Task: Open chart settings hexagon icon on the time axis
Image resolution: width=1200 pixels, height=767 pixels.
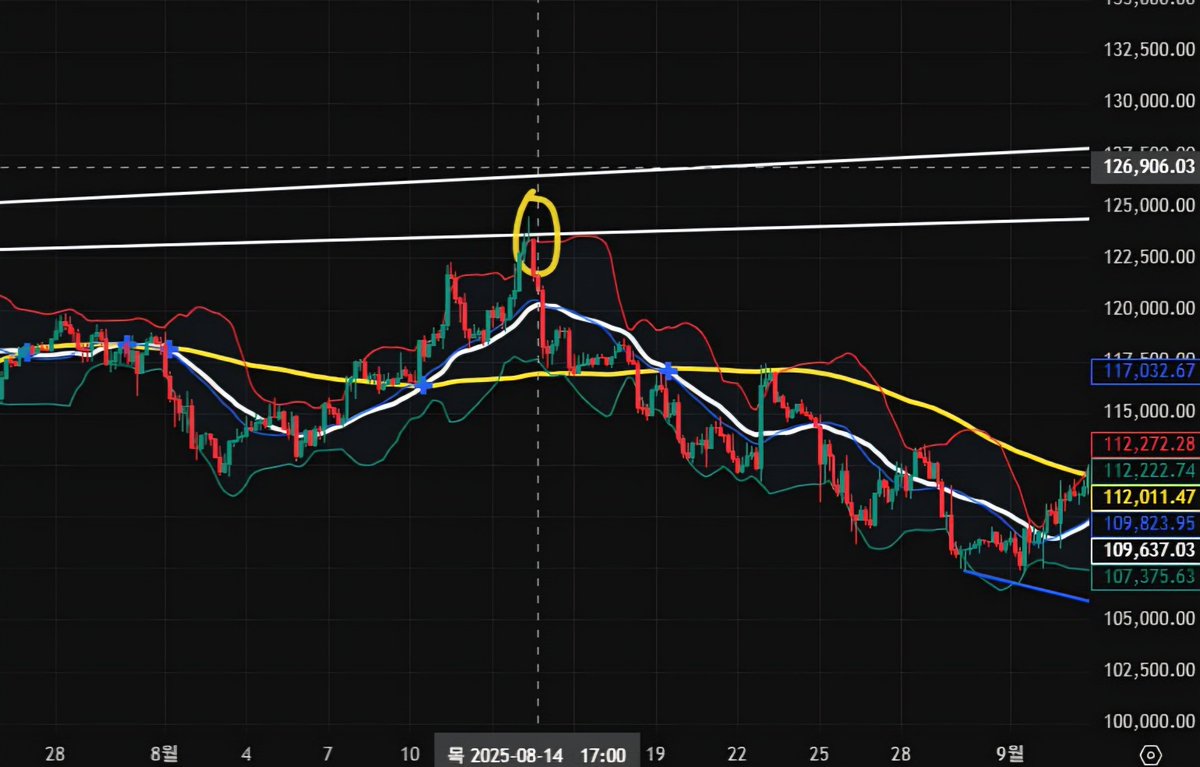Action: 1150,755
